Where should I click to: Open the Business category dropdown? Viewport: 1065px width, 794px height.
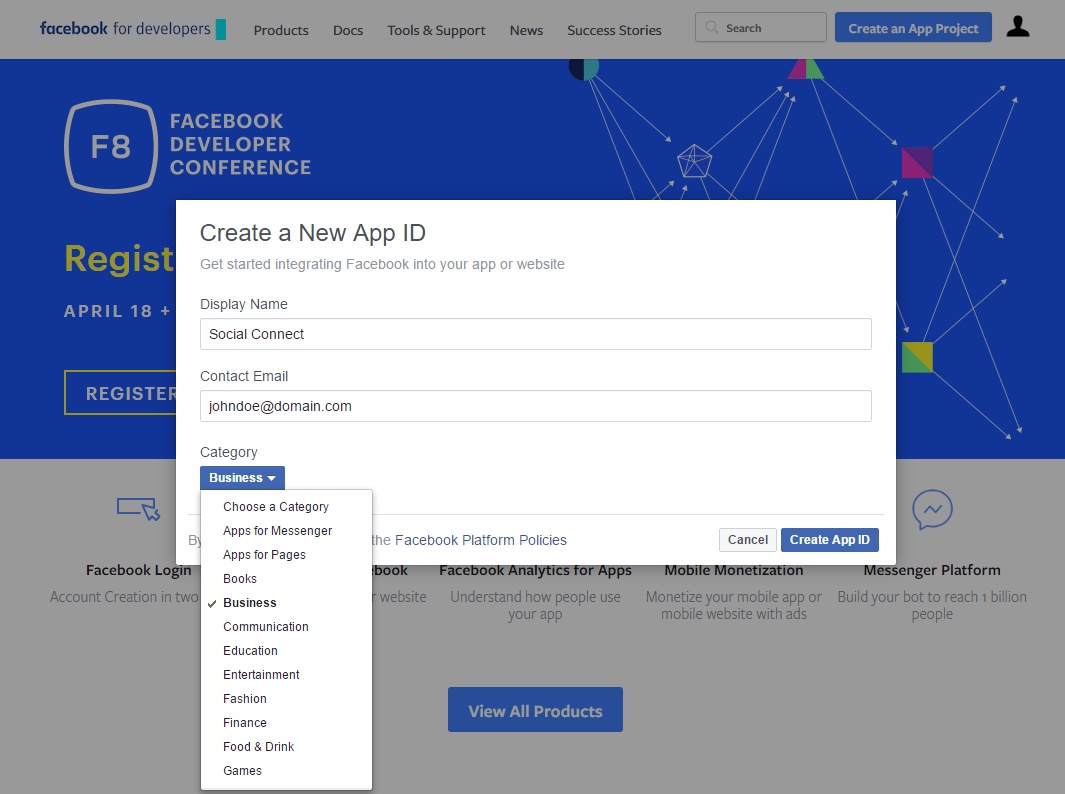coord(242,477)
